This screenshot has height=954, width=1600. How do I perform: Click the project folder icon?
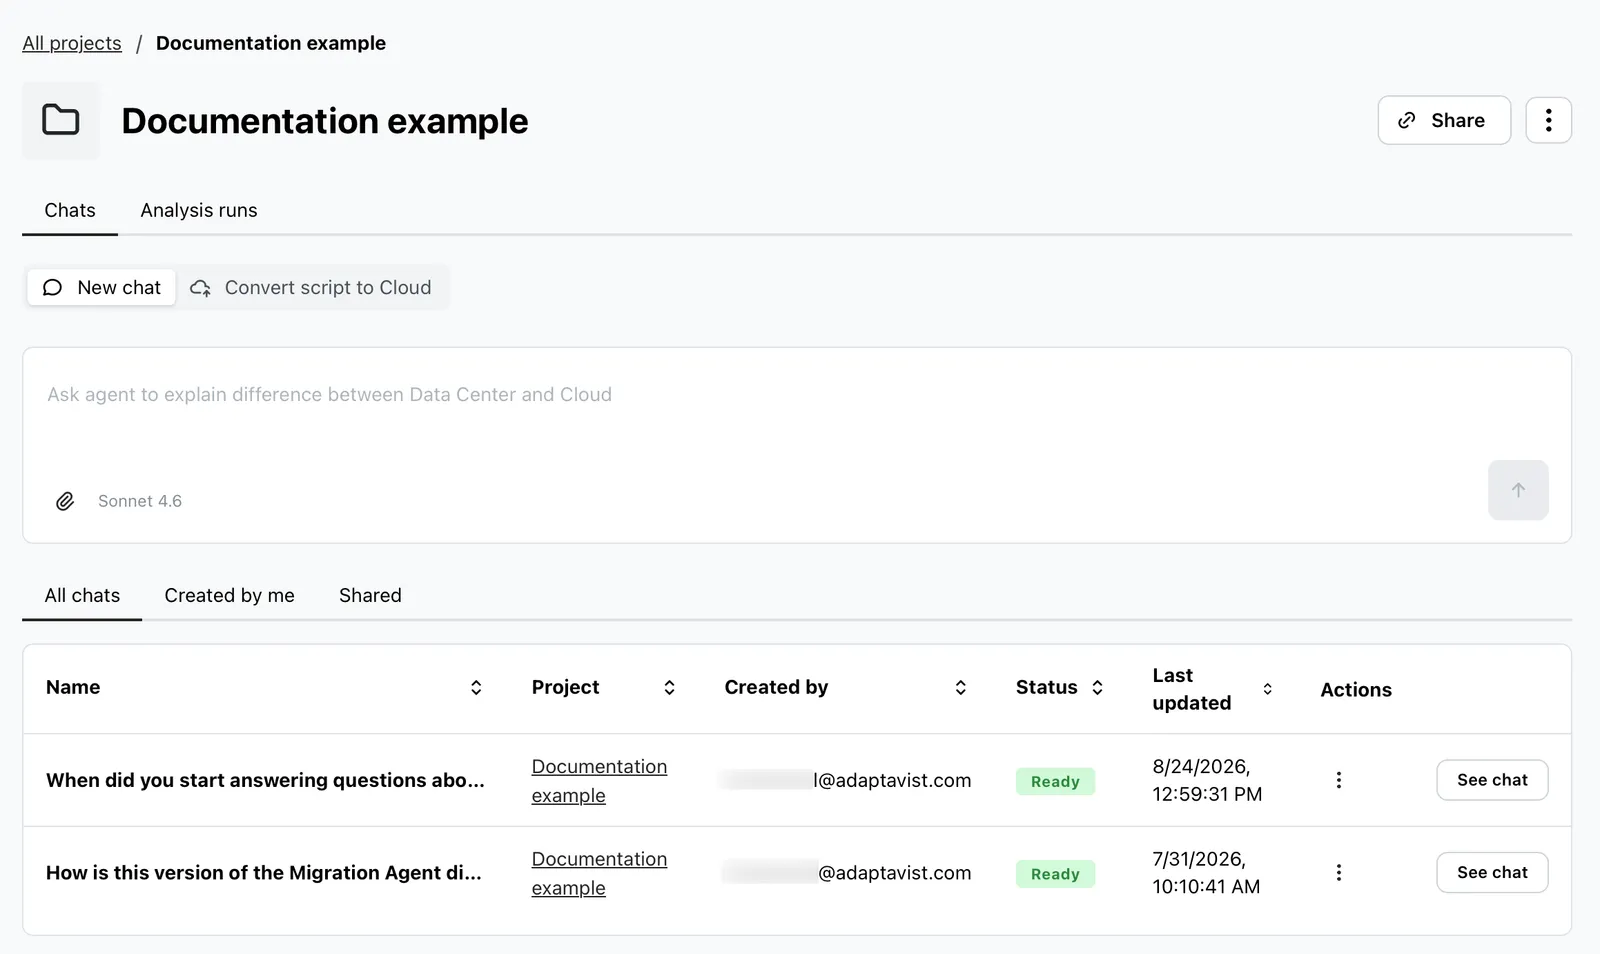[x=61, y=120]
